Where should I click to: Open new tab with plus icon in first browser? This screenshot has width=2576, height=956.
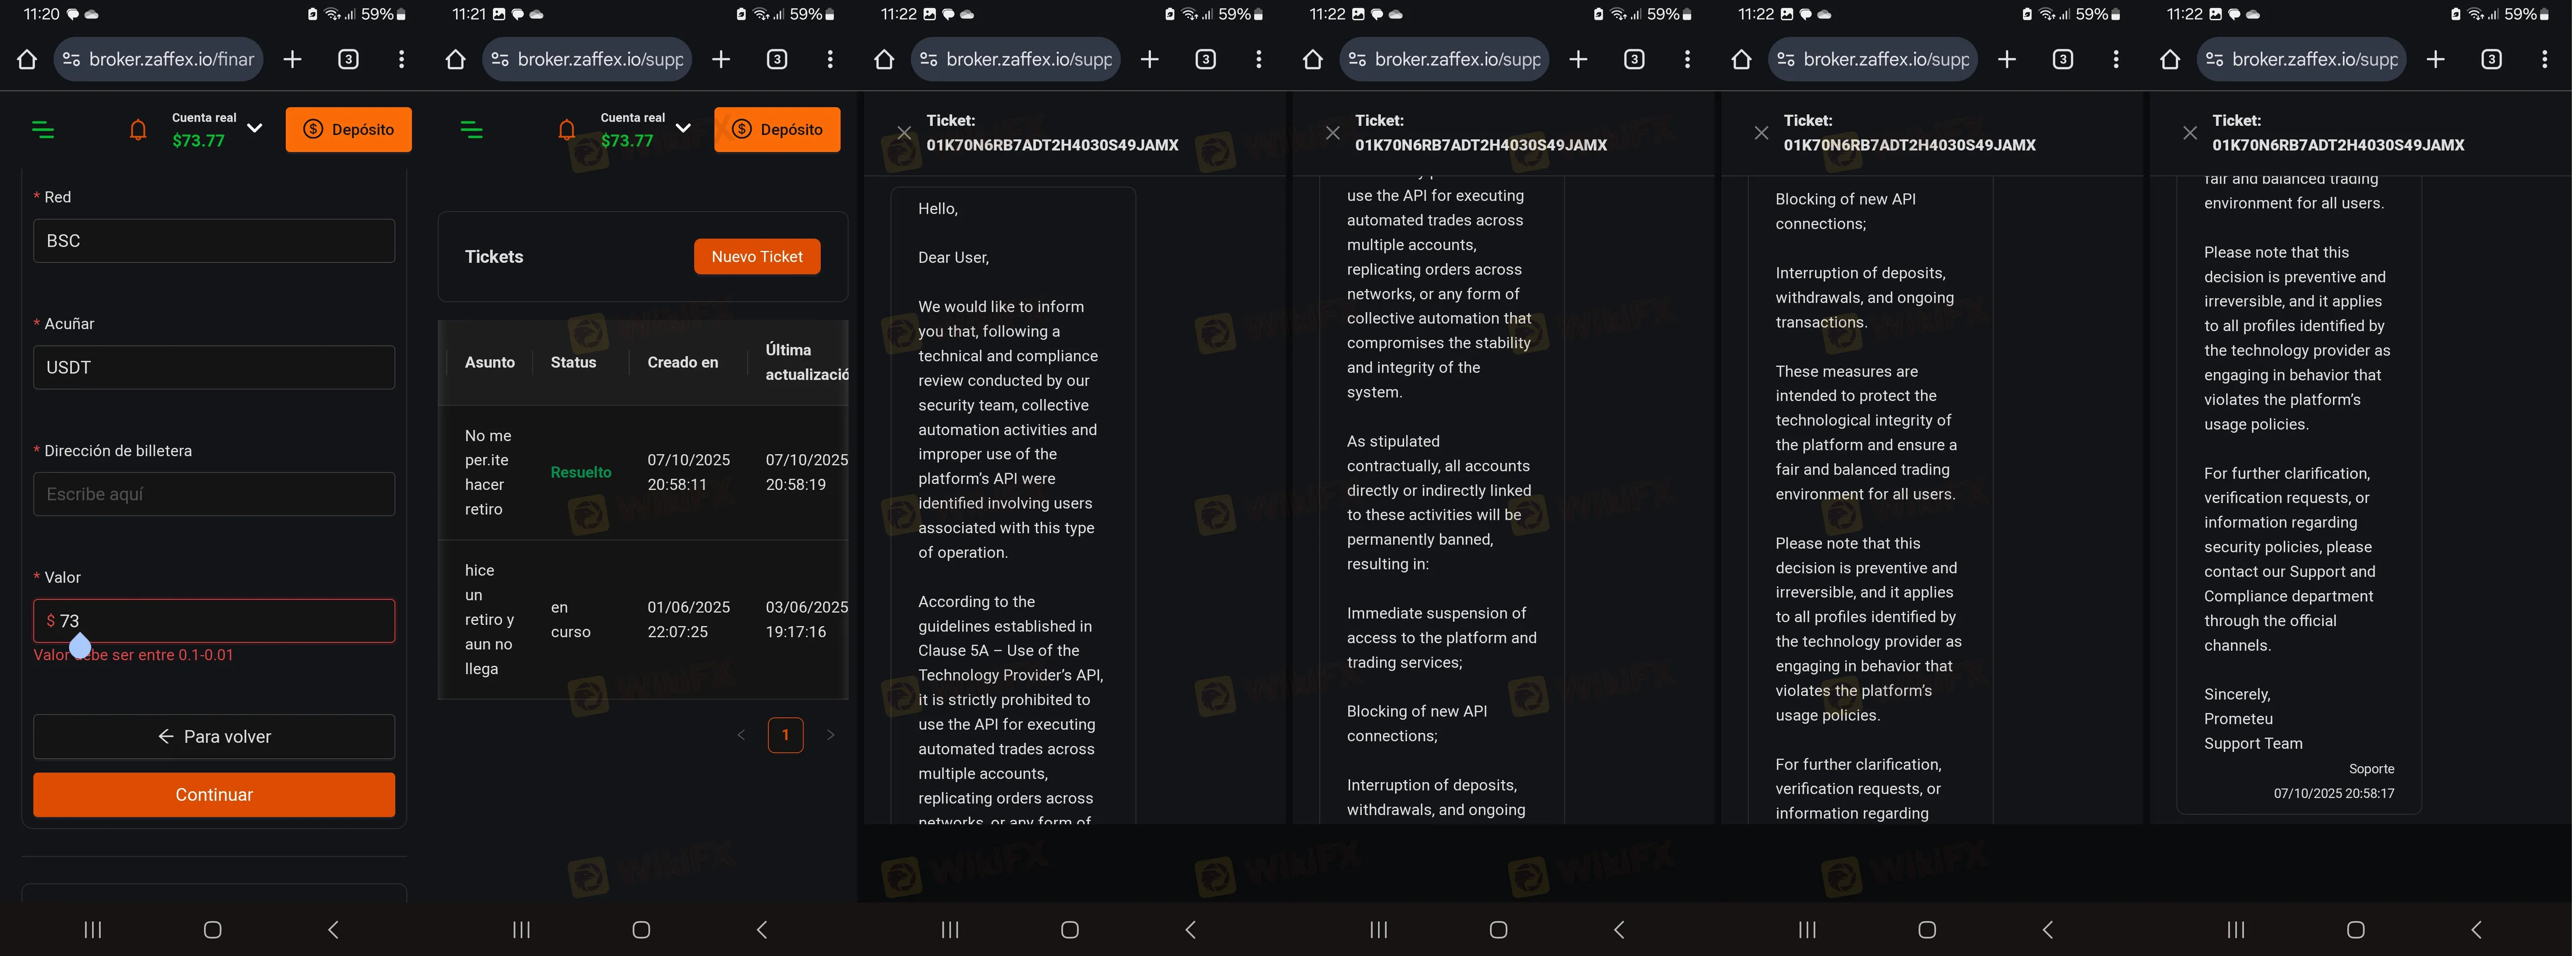(x=292, y=60)
